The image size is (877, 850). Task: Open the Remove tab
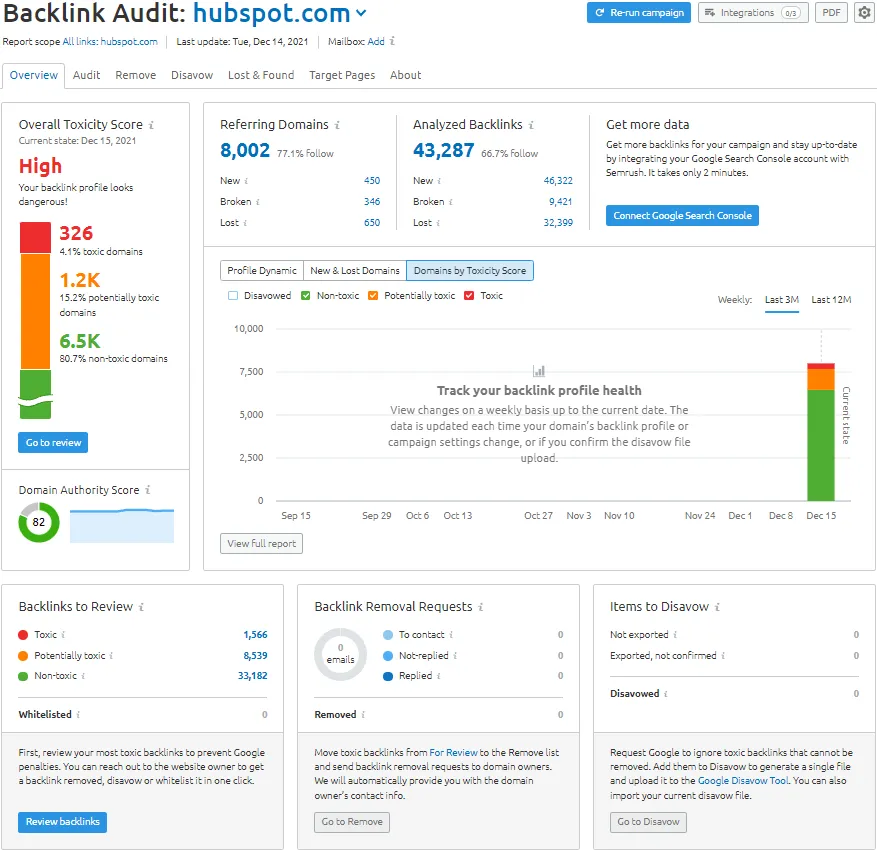(135, 75)
